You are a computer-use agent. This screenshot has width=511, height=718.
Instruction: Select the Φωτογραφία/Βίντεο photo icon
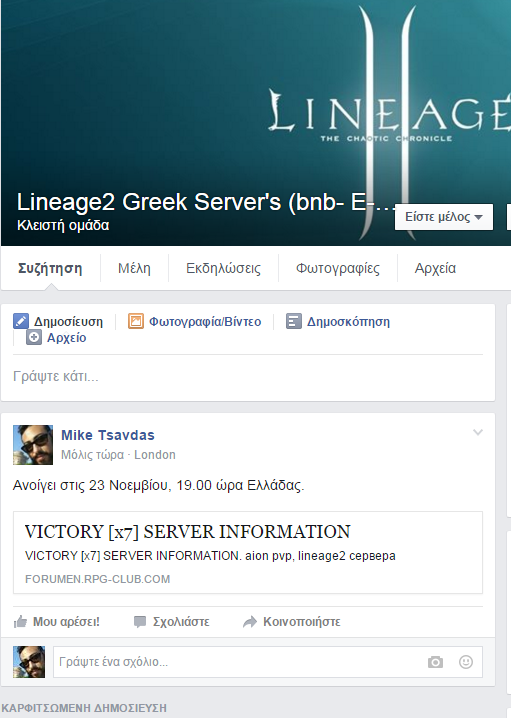tap(136, 321)
